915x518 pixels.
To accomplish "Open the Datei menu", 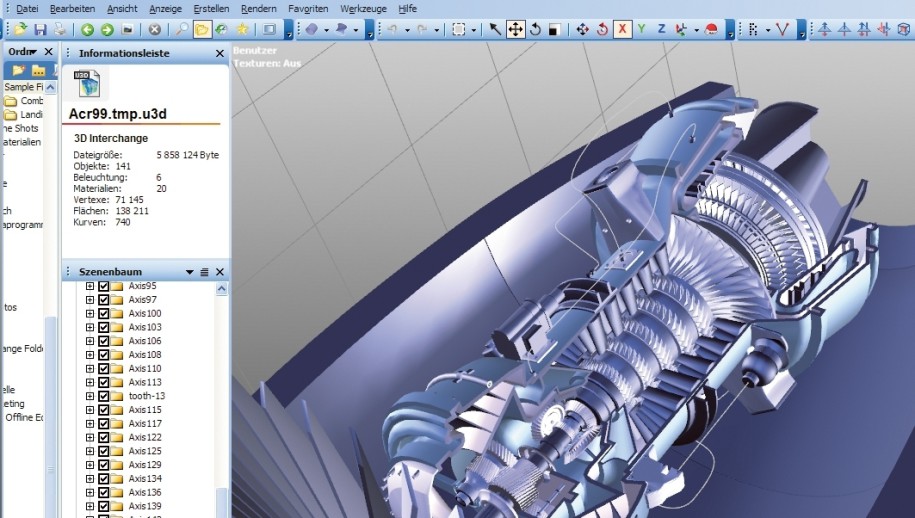I will [x=27, y=9].
